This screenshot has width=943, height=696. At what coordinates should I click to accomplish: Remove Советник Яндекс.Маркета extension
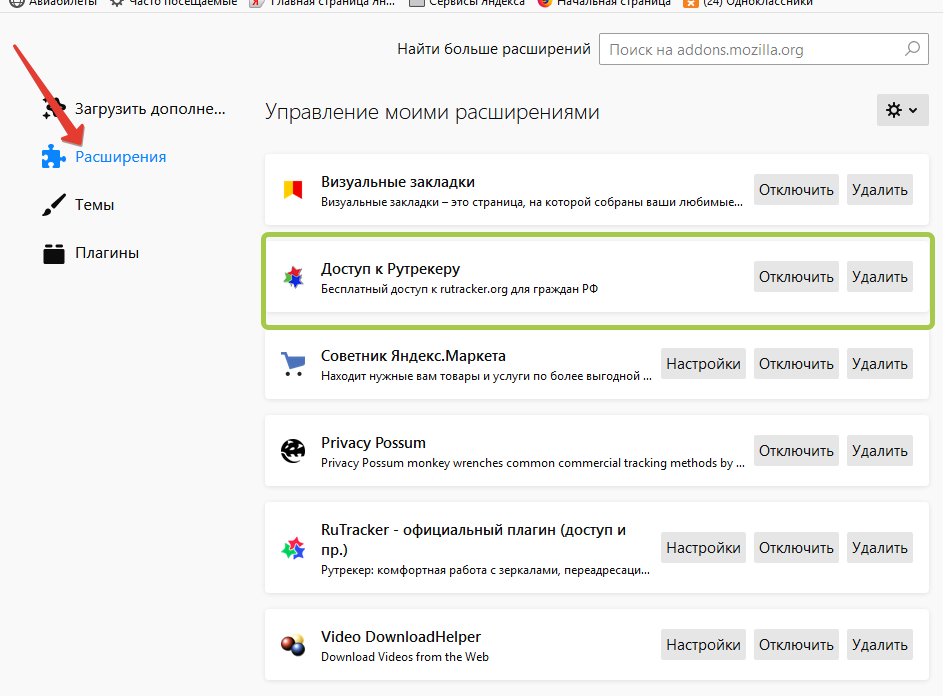880,364
